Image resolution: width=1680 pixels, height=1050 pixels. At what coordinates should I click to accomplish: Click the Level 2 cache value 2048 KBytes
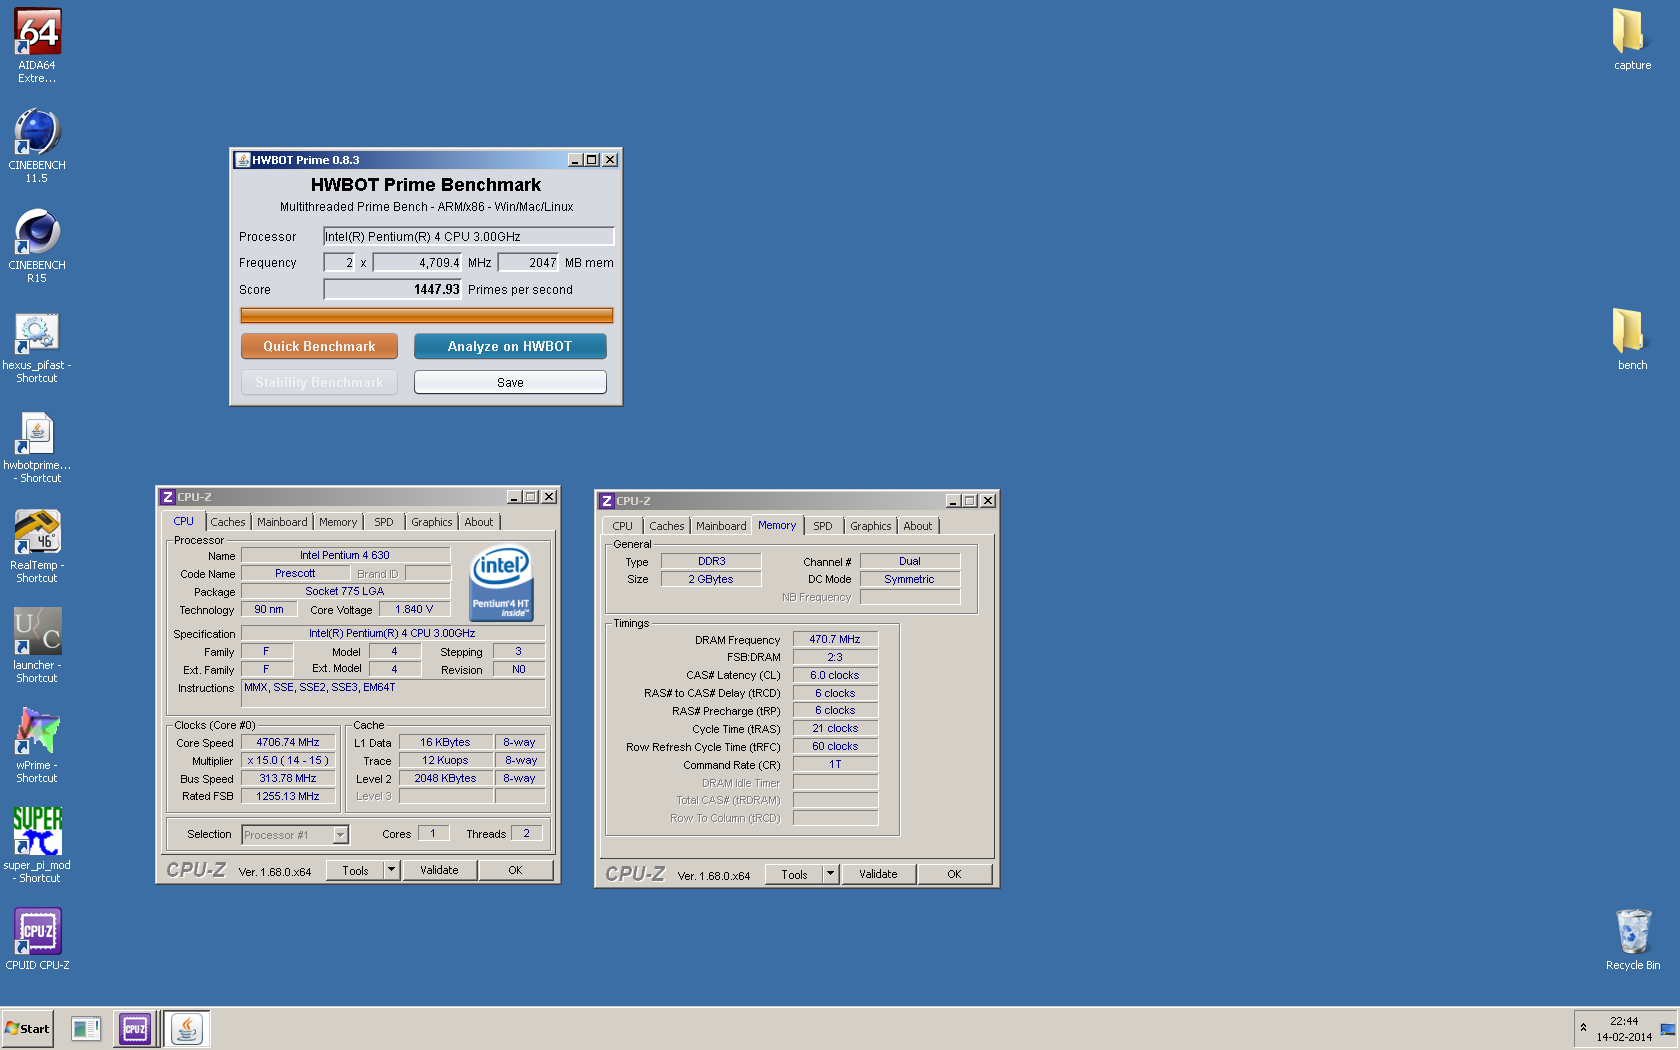click(445, 778)
